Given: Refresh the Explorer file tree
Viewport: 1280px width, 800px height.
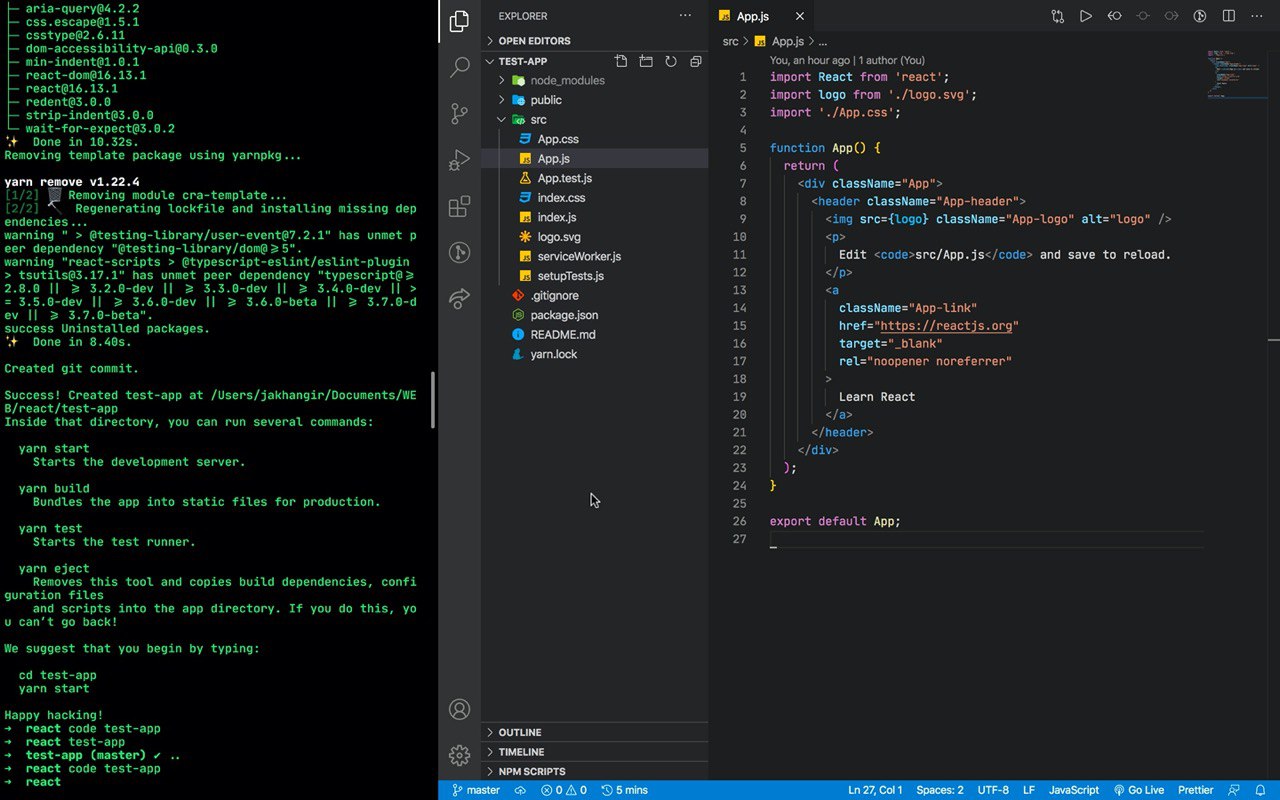Looking at the screenshot, I should point(670,61).
